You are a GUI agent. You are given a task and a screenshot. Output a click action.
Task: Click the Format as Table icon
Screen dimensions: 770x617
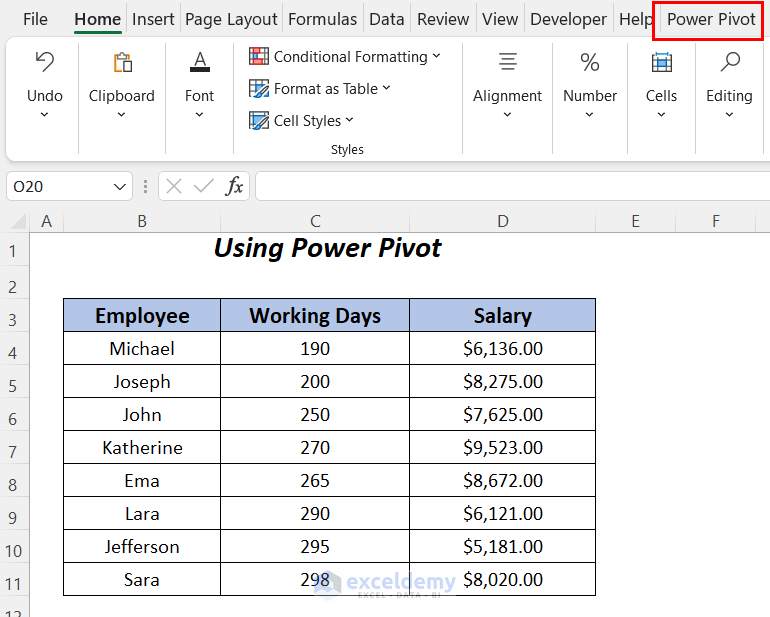tap(259, 89)
